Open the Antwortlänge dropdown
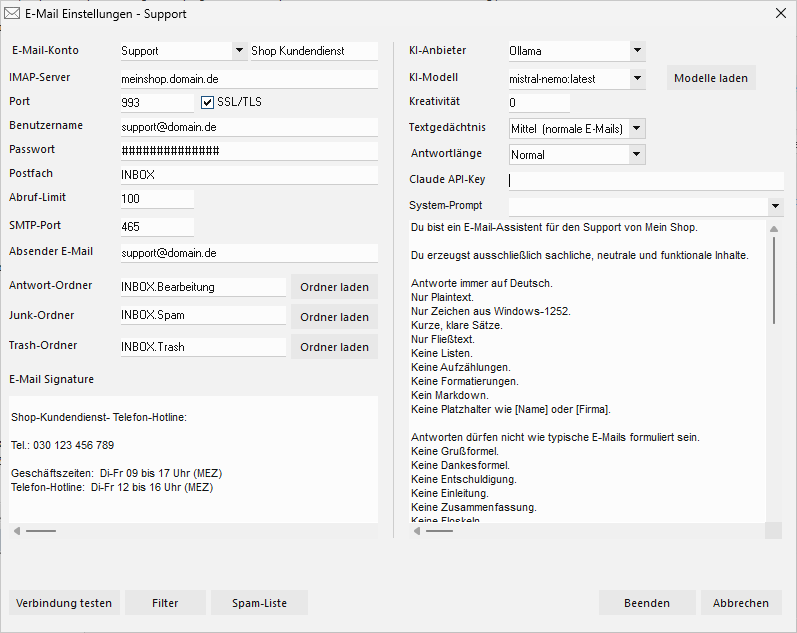 637,155
